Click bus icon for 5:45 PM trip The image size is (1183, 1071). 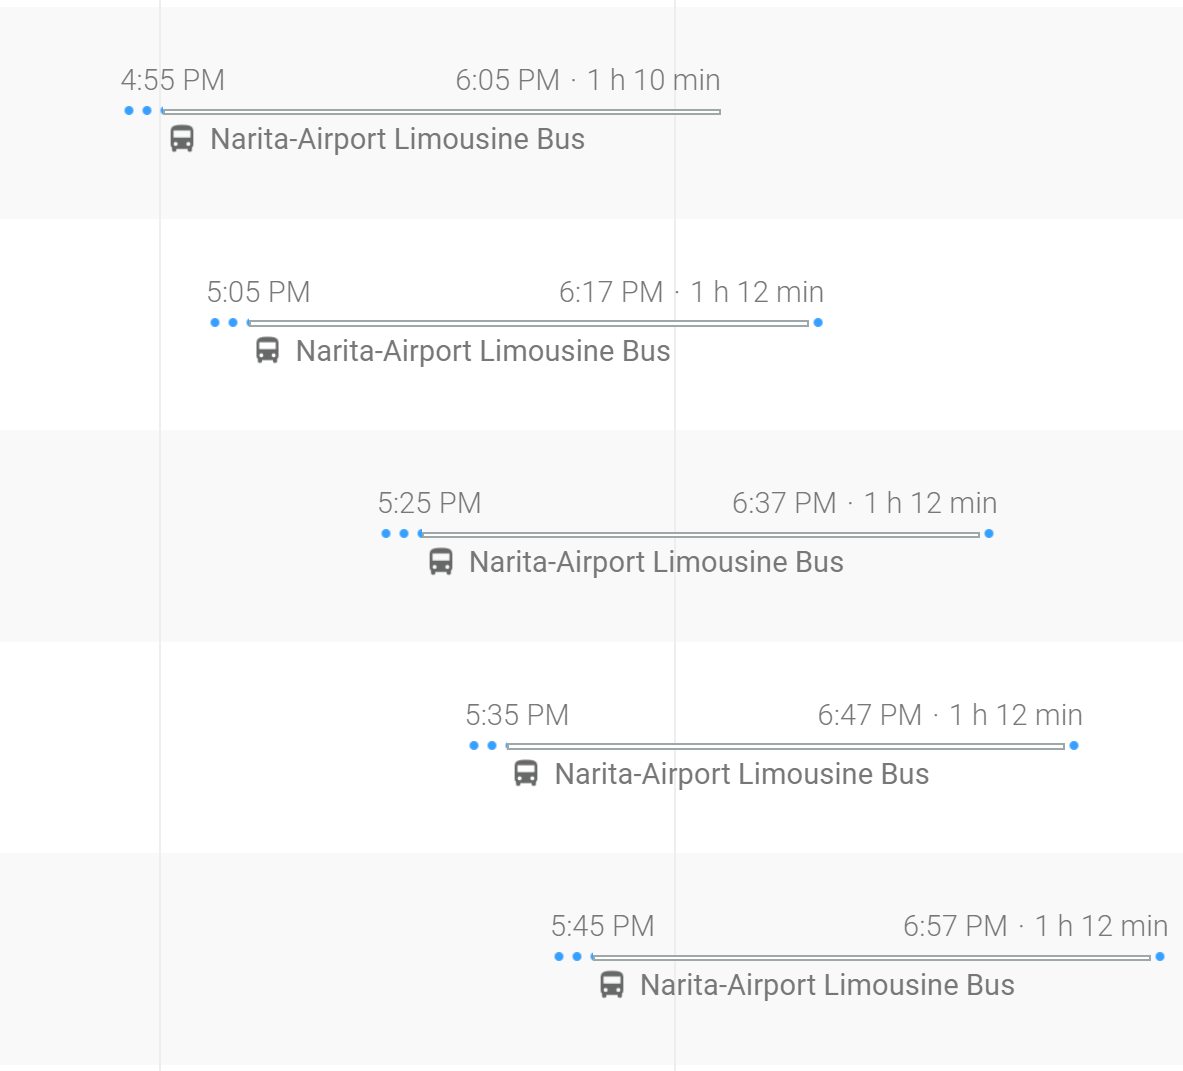tap(612, 985)
